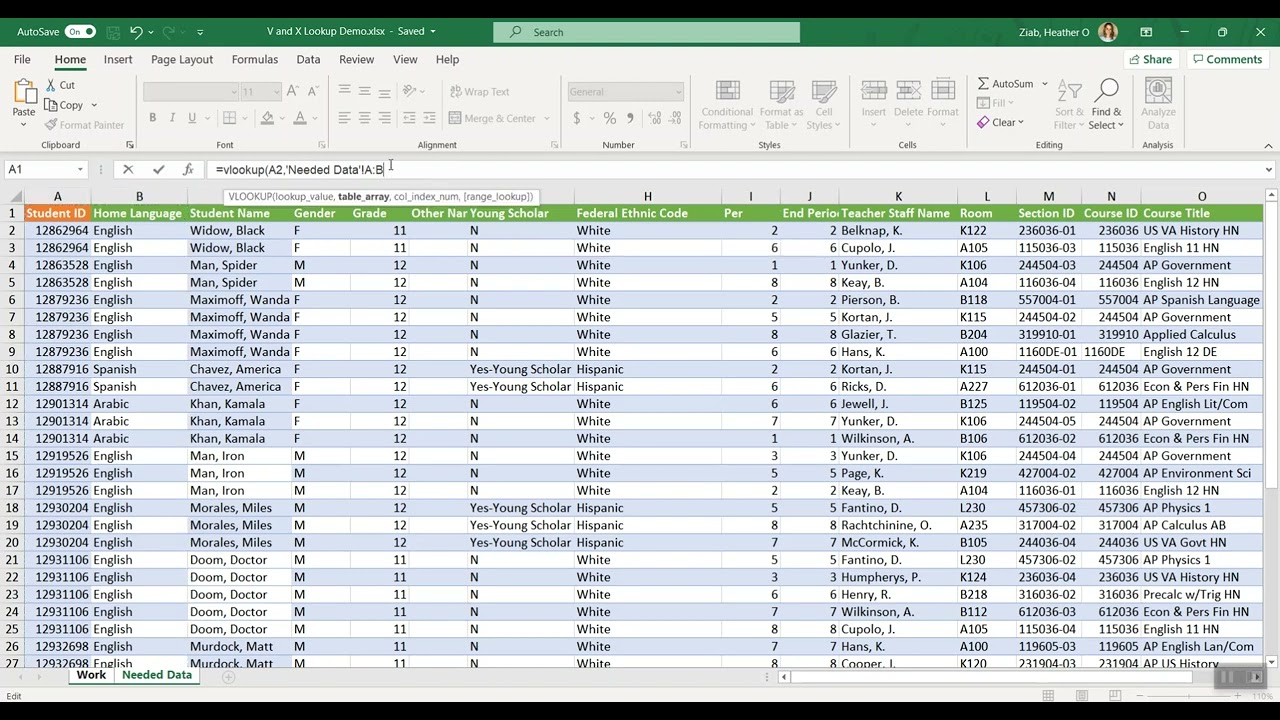Switch to the Work sheet tab
The height and width of the screenshot is (720, 1280).
coord(91,676)
